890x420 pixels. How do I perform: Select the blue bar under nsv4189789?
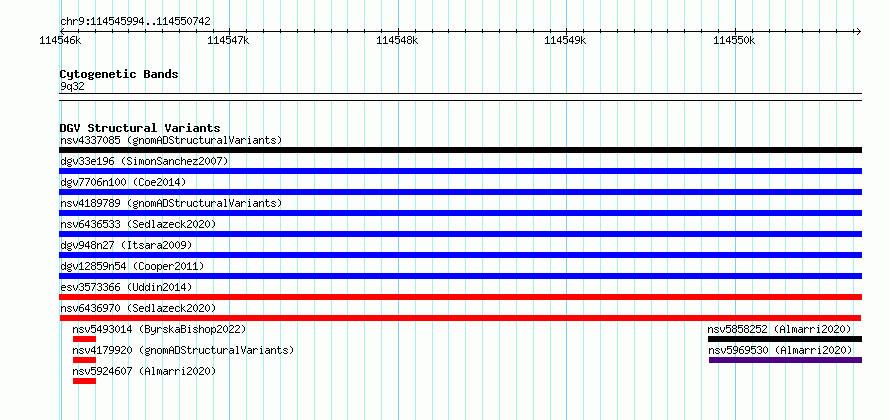point(460,213)
